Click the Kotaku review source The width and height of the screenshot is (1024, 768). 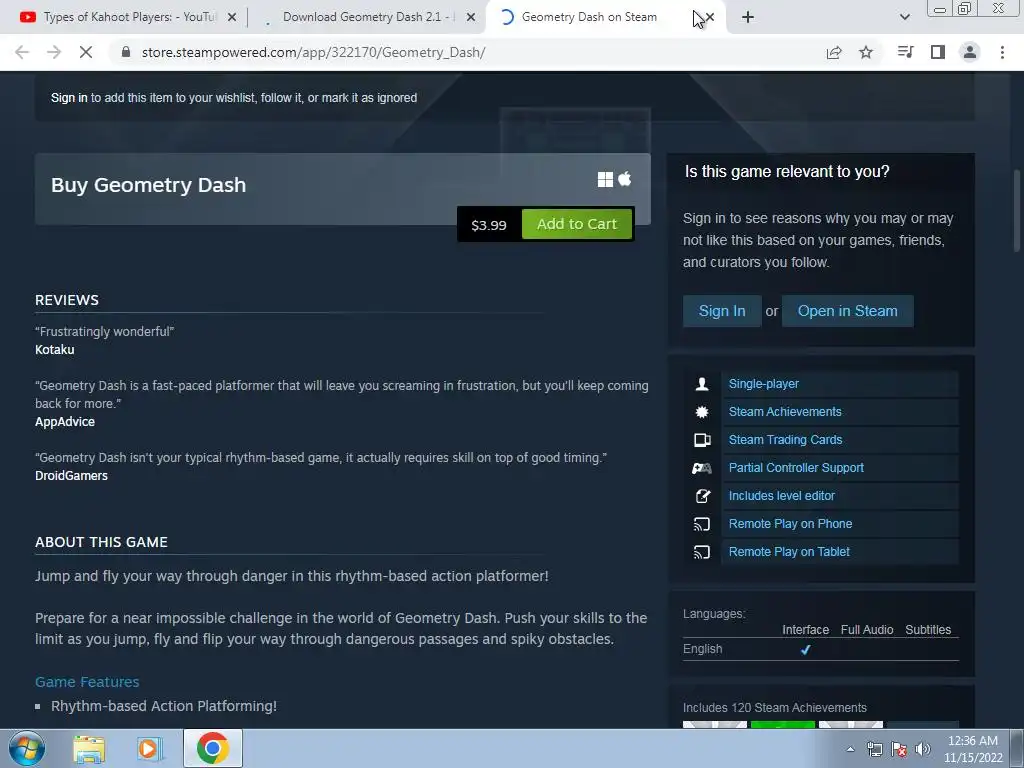54,349
